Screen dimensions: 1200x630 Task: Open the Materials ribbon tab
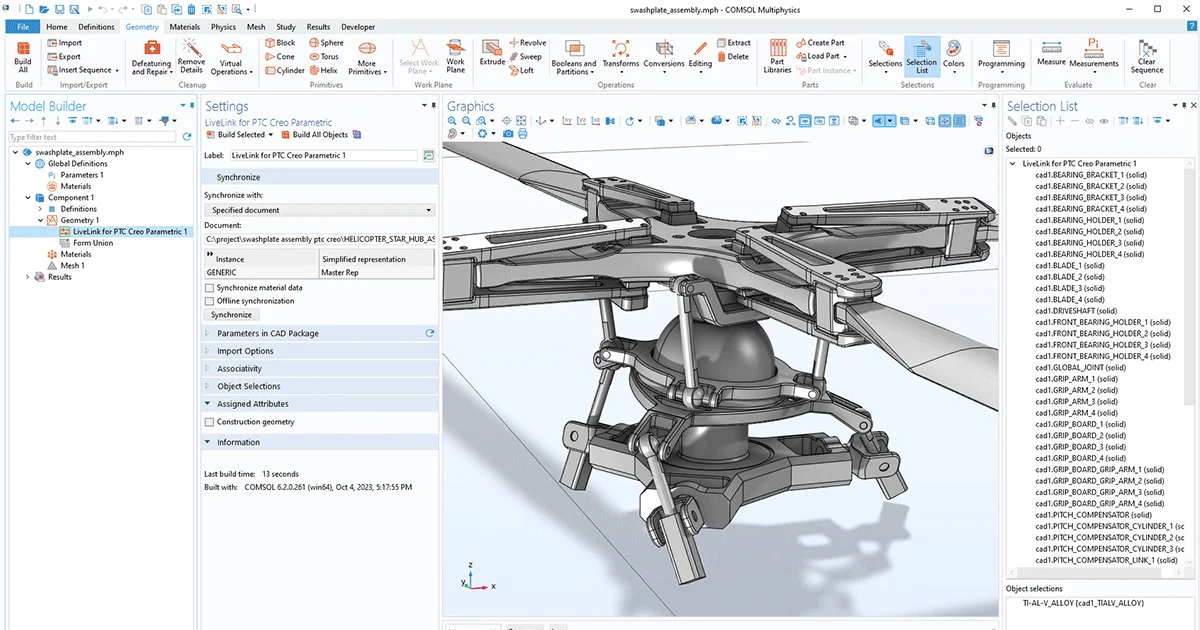click(x=184, y=26)
